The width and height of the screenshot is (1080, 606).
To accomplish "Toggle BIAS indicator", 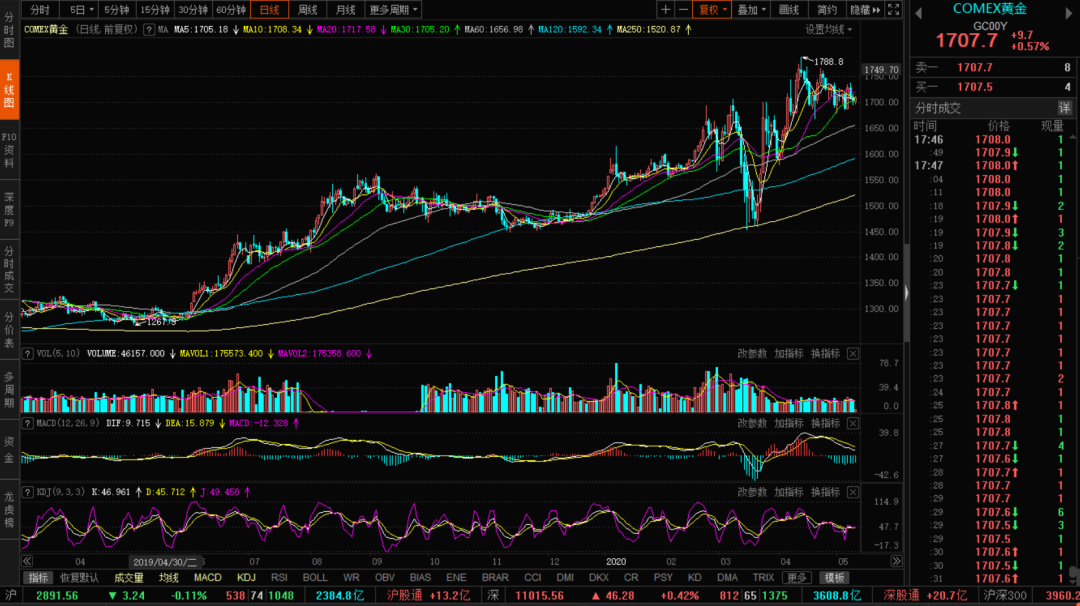I will 420,578.
